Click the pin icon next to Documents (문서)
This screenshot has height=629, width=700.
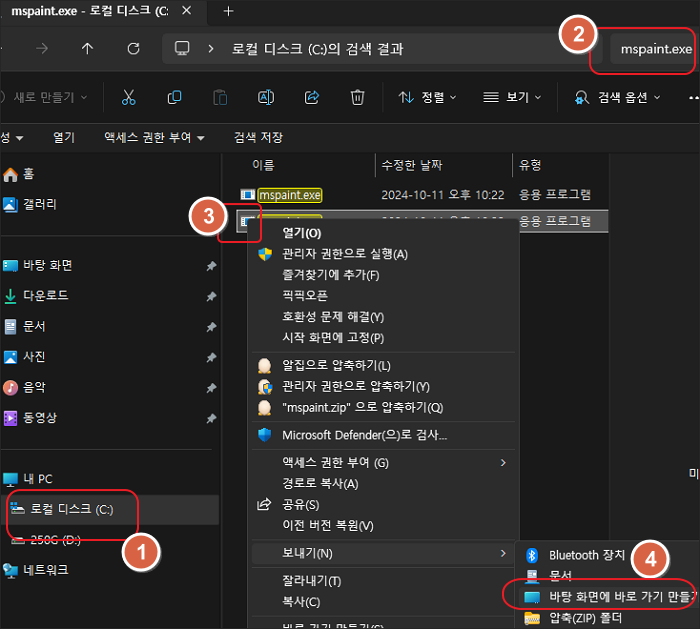[211, 327]
